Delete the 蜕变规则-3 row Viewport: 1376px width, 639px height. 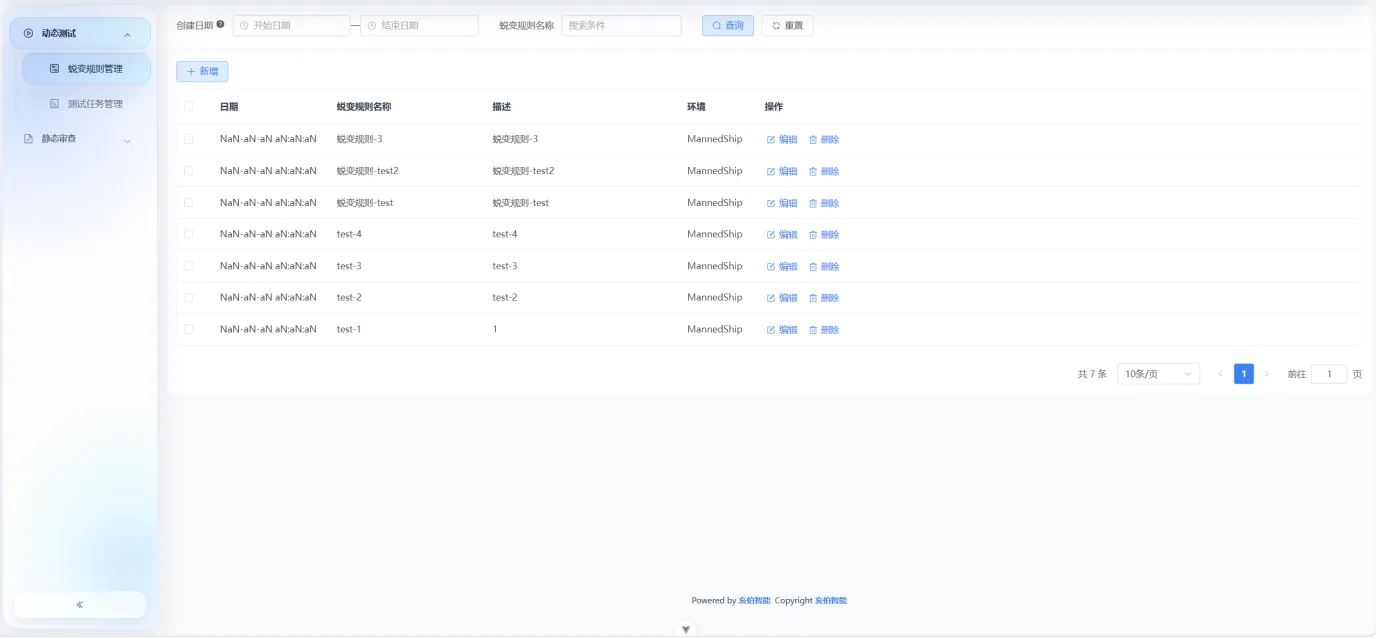824,140
